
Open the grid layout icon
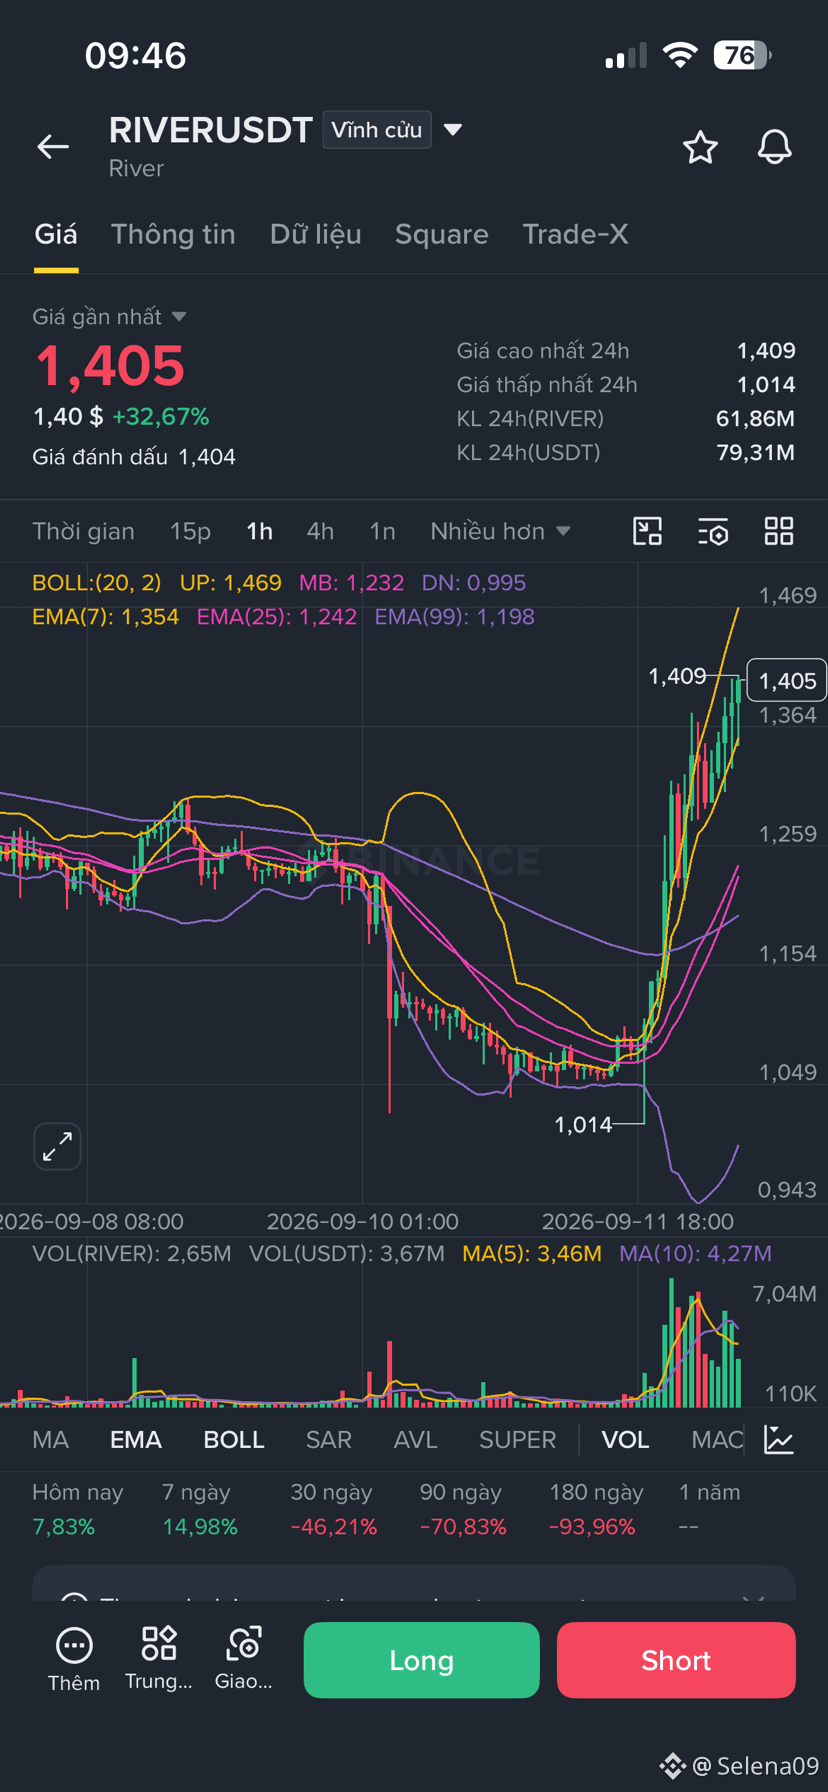[x=779, y=531]
